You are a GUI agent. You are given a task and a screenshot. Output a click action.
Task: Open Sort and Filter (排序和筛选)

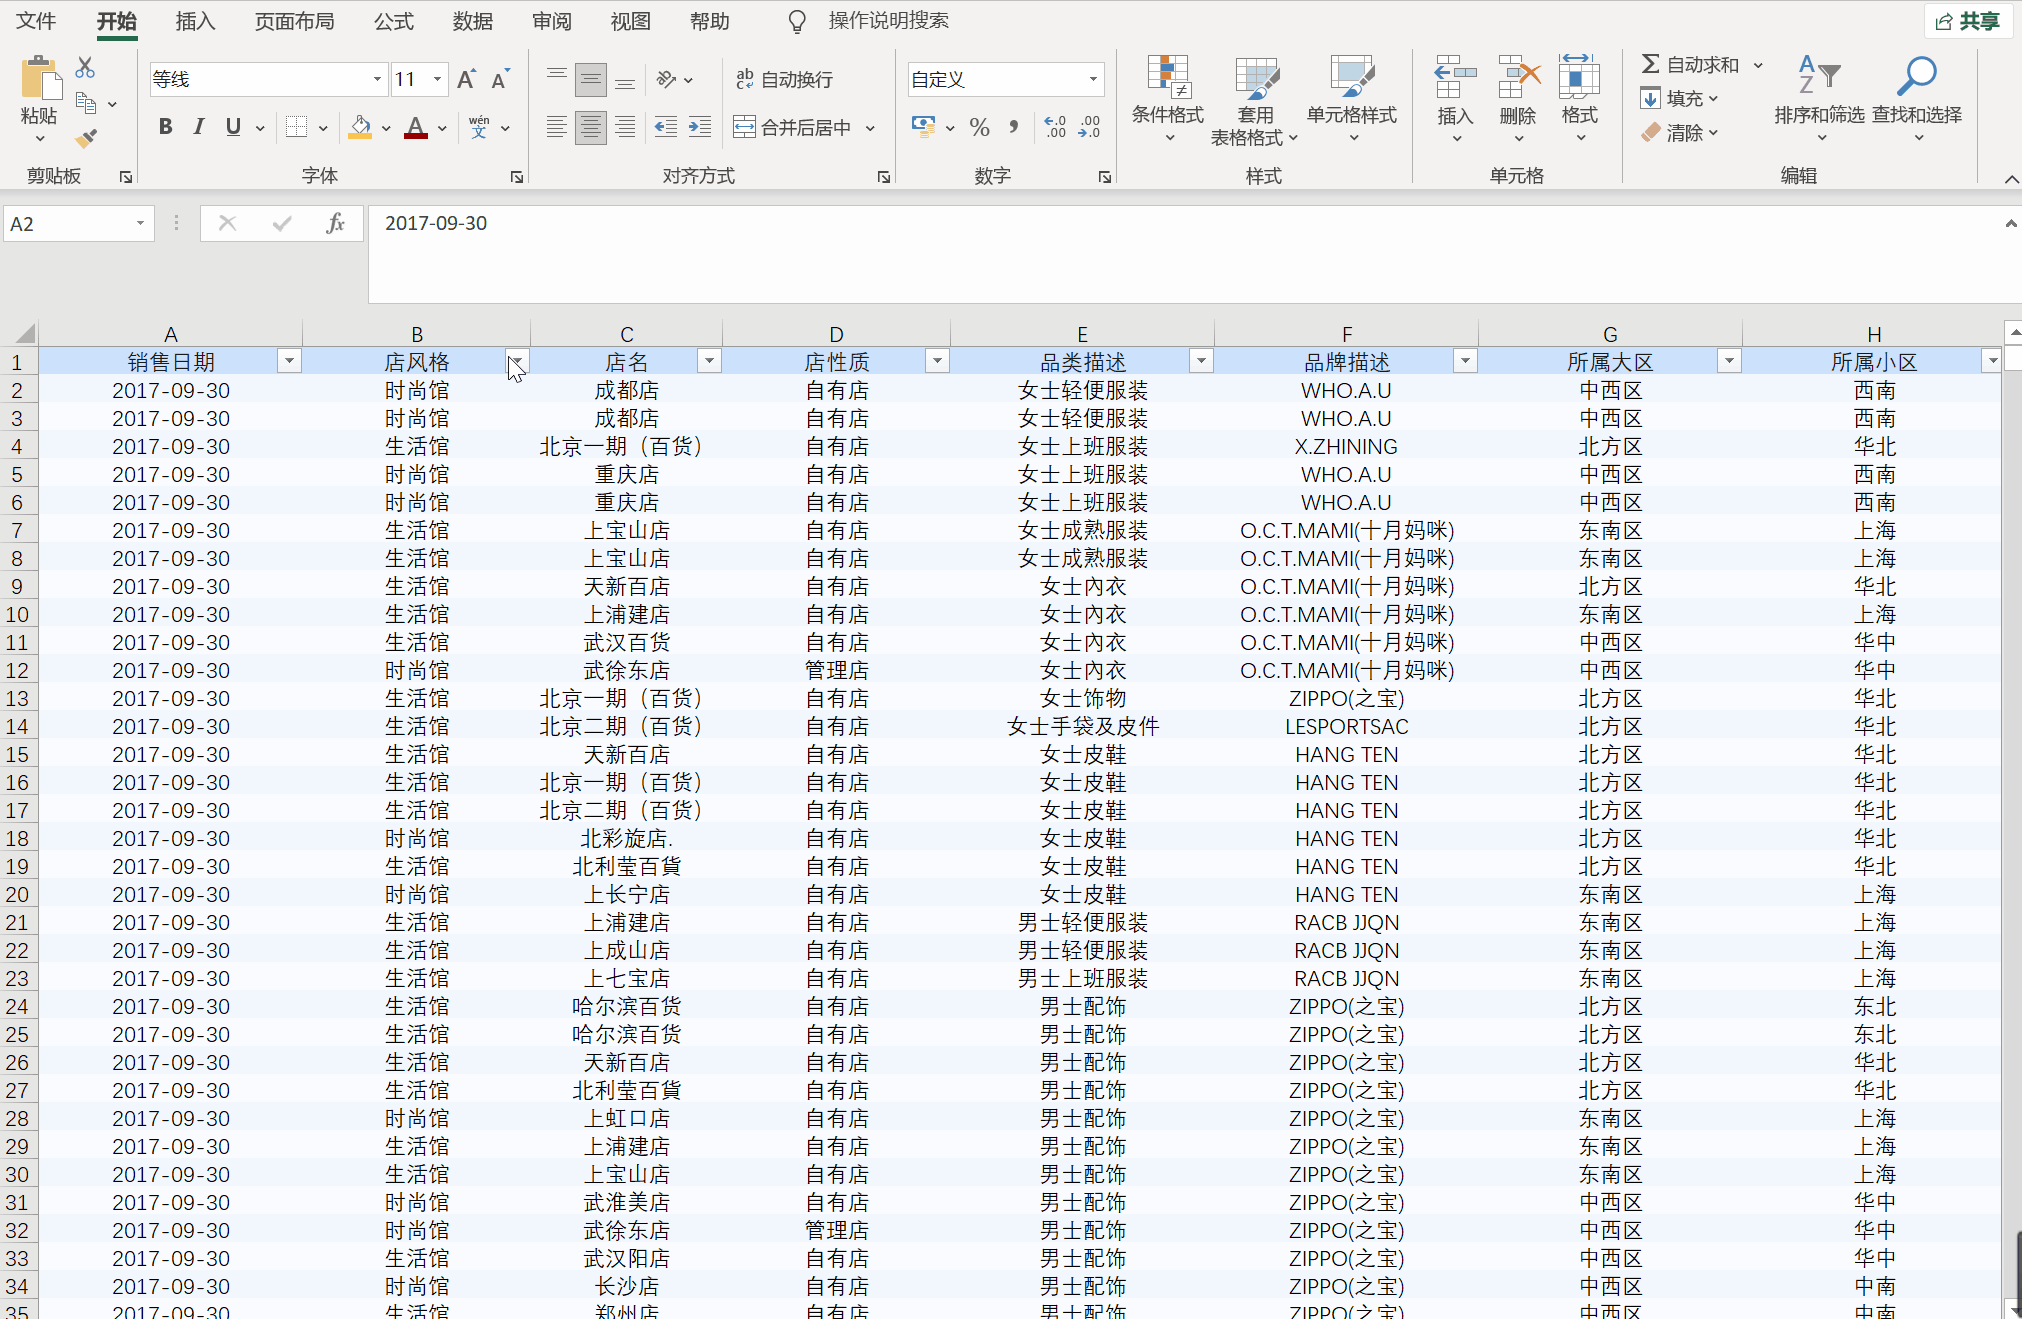click(1820, 98)
